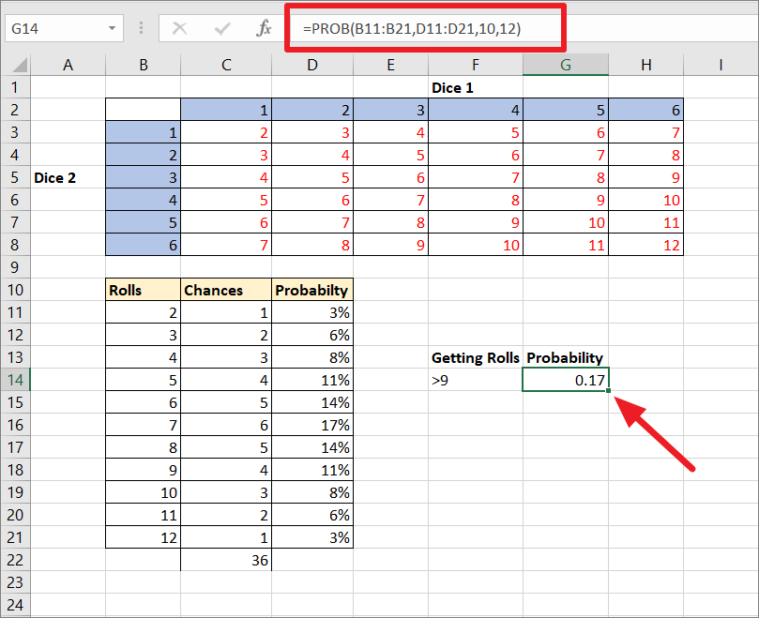Click the Chances value 1 in C11
Viewport: 759px width, 618px height.
click(x=226, y=313)
